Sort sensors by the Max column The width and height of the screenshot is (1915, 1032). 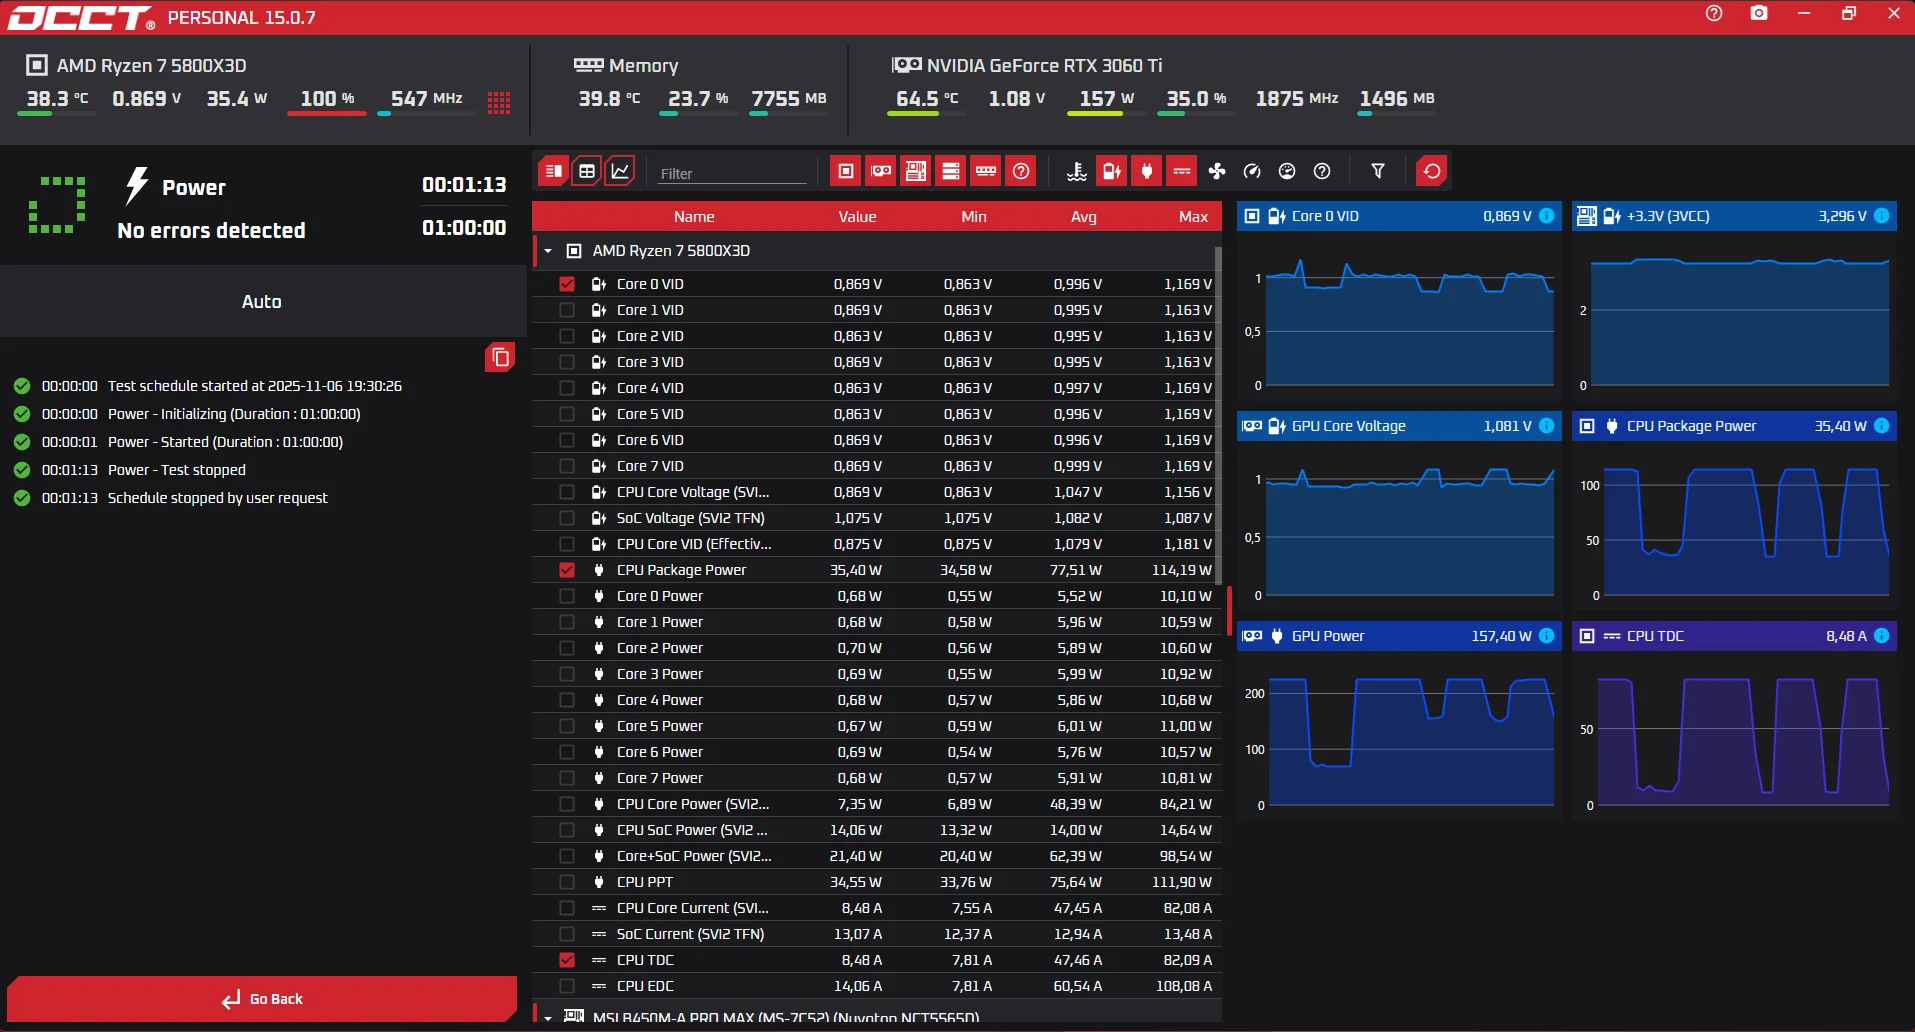(x=1193, y=217)
